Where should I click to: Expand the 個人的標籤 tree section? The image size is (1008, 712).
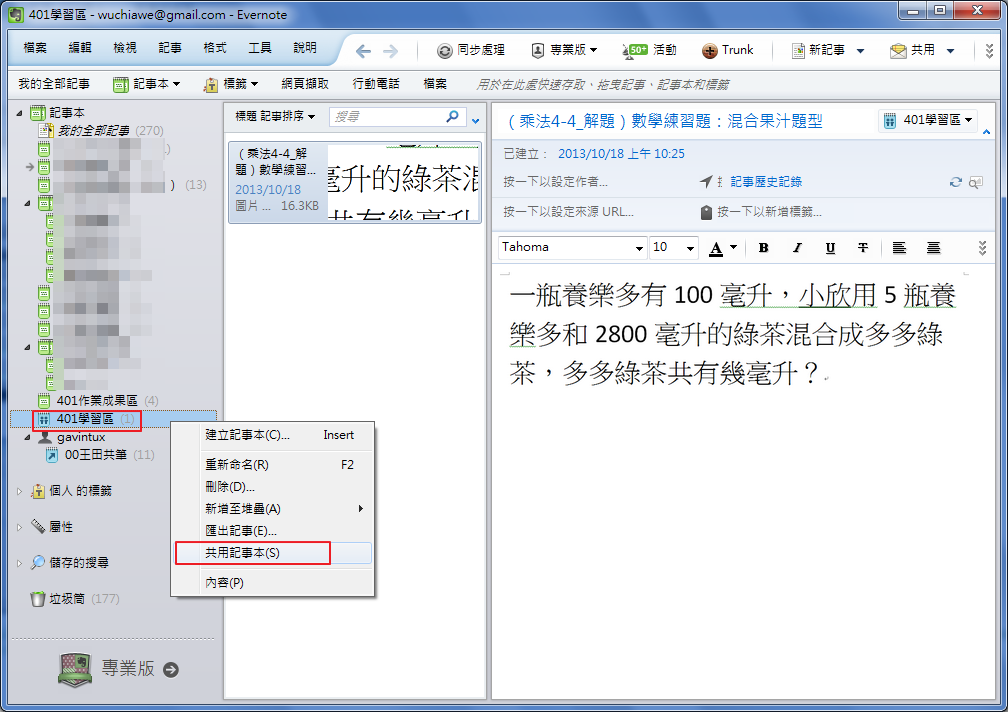coord(19,491)
